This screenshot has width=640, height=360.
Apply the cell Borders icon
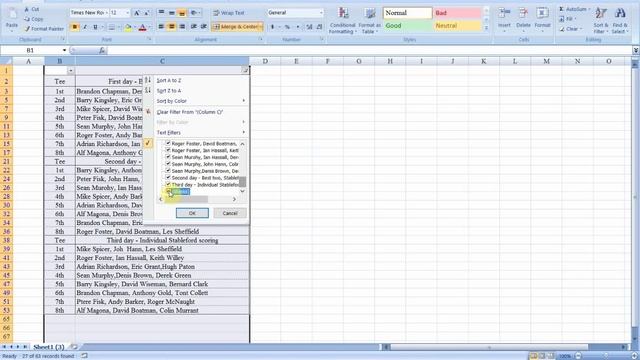point(111,27)
